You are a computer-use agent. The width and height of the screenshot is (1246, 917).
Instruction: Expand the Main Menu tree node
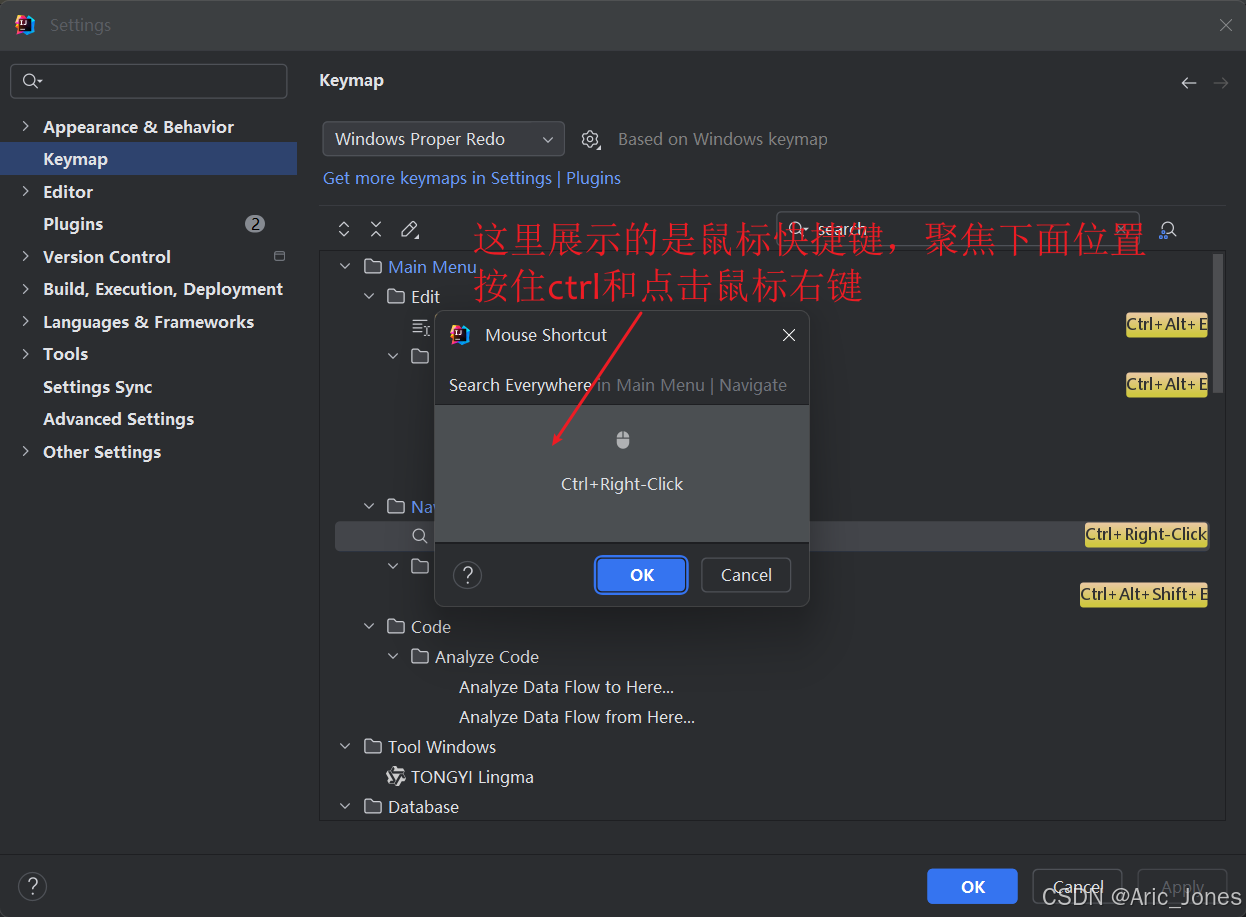pos(345,266)
